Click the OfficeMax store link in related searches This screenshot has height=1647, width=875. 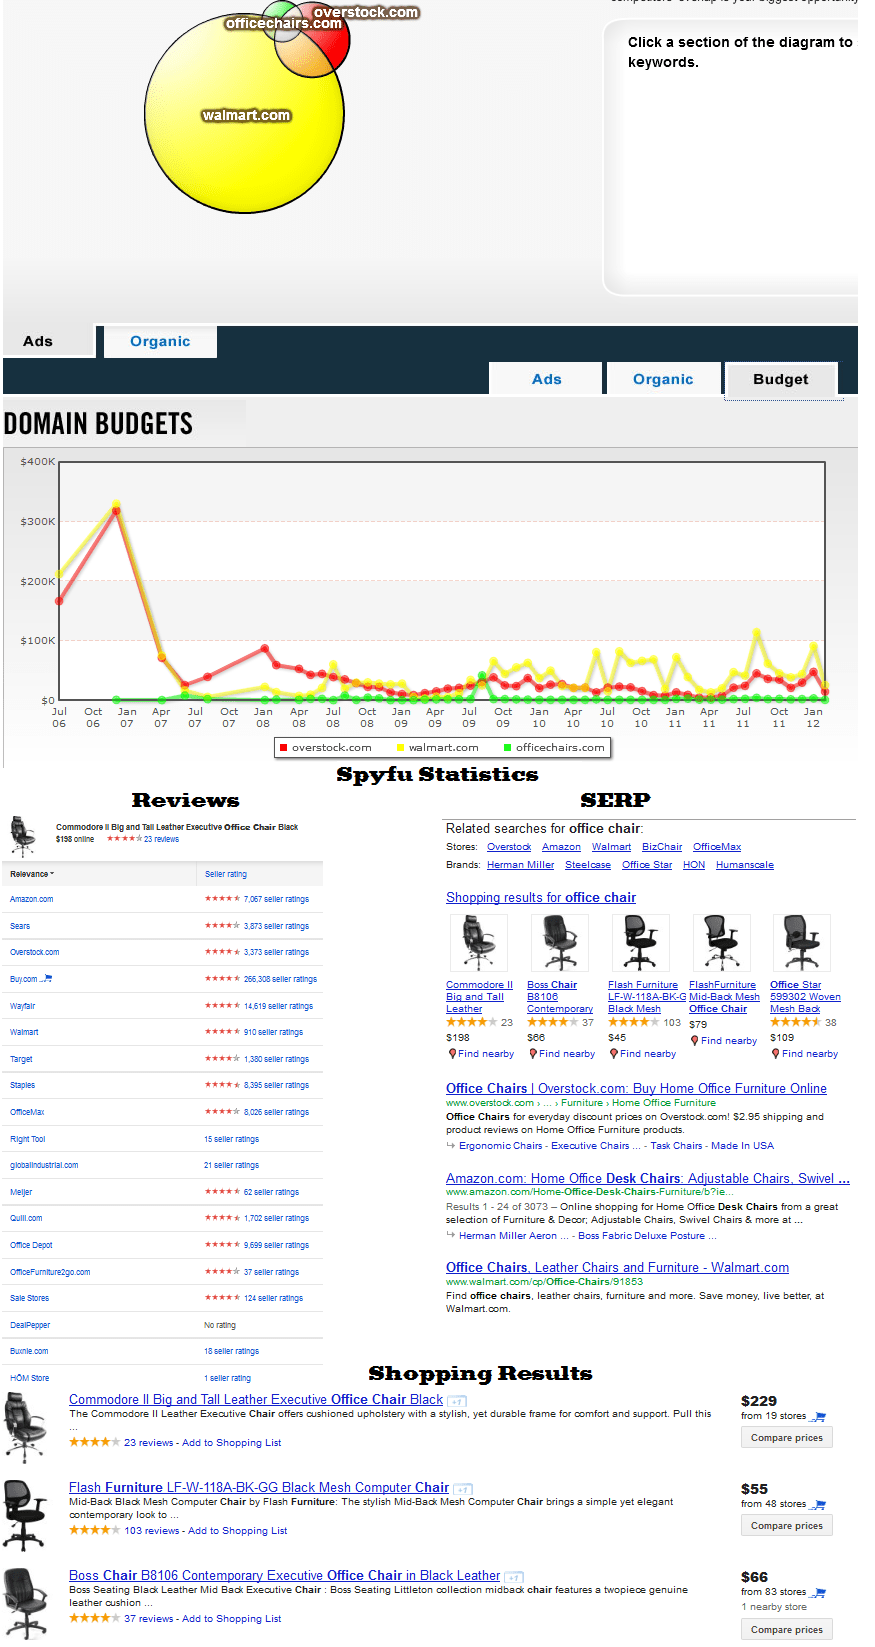[x=717, y=847]
